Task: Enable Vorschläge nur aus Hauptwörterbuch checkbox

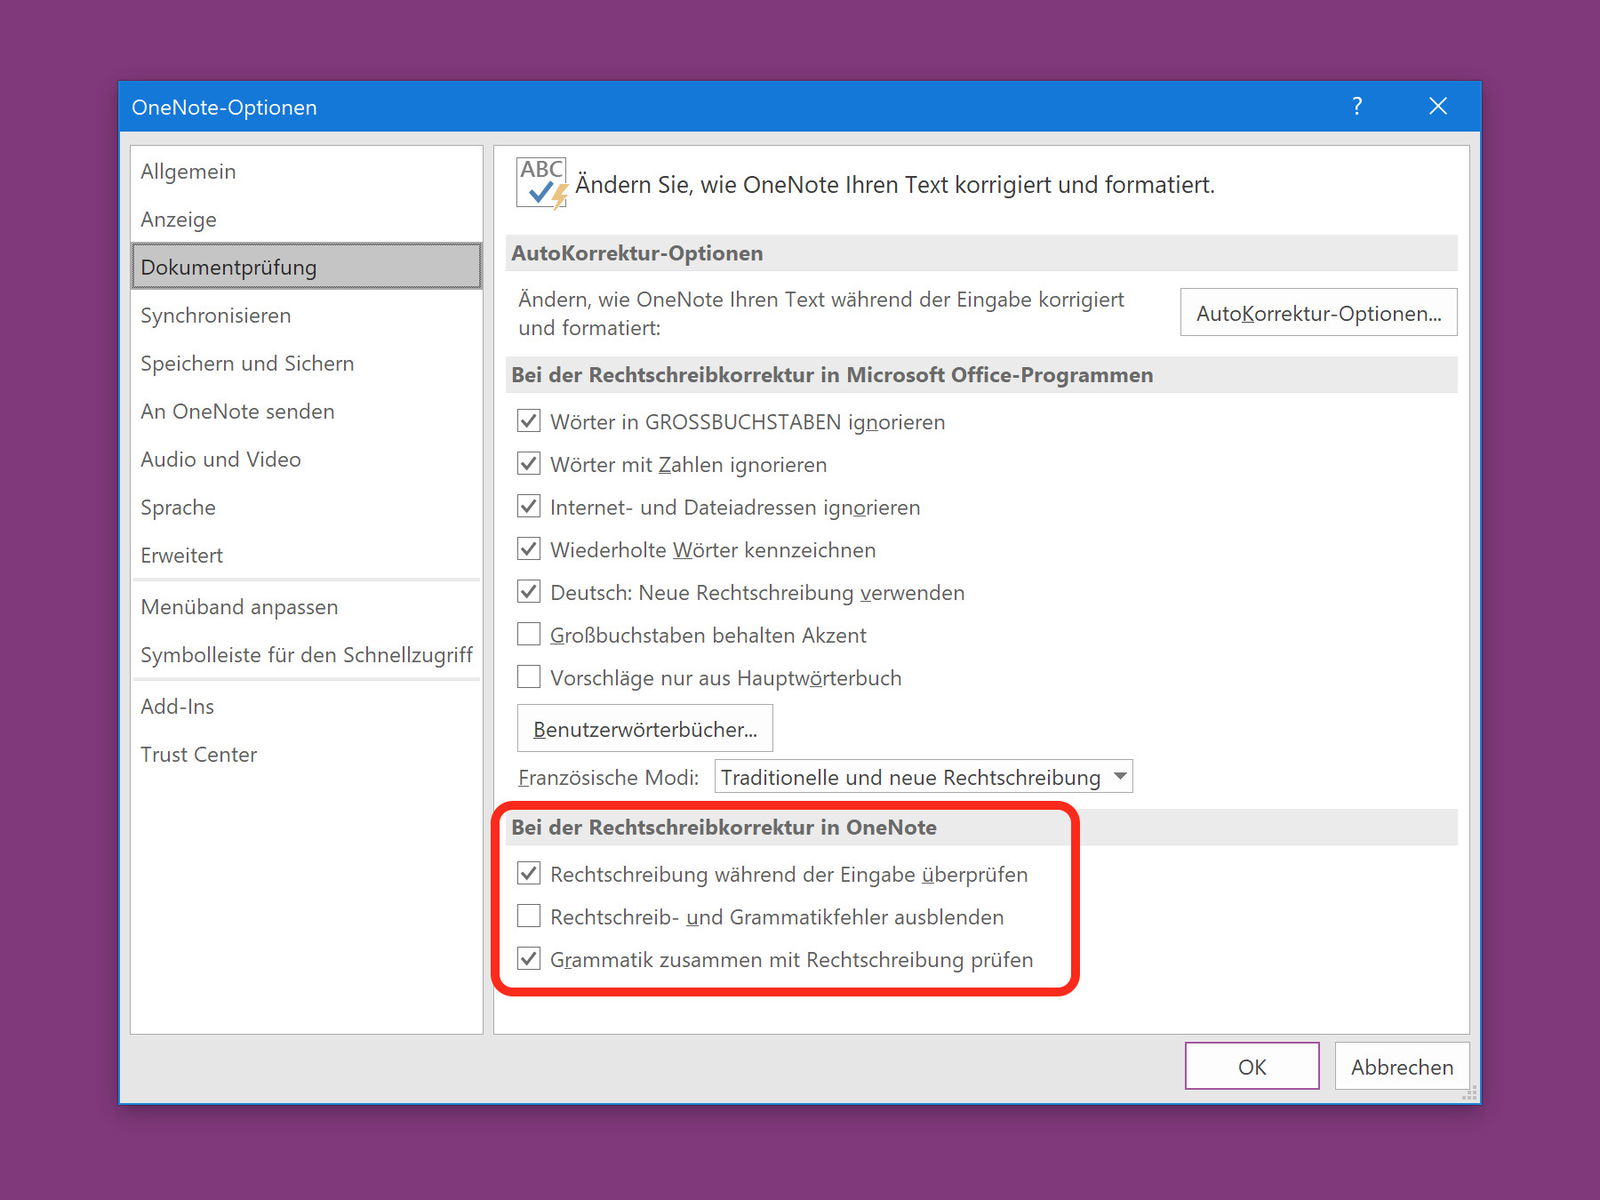Action: 529,677
